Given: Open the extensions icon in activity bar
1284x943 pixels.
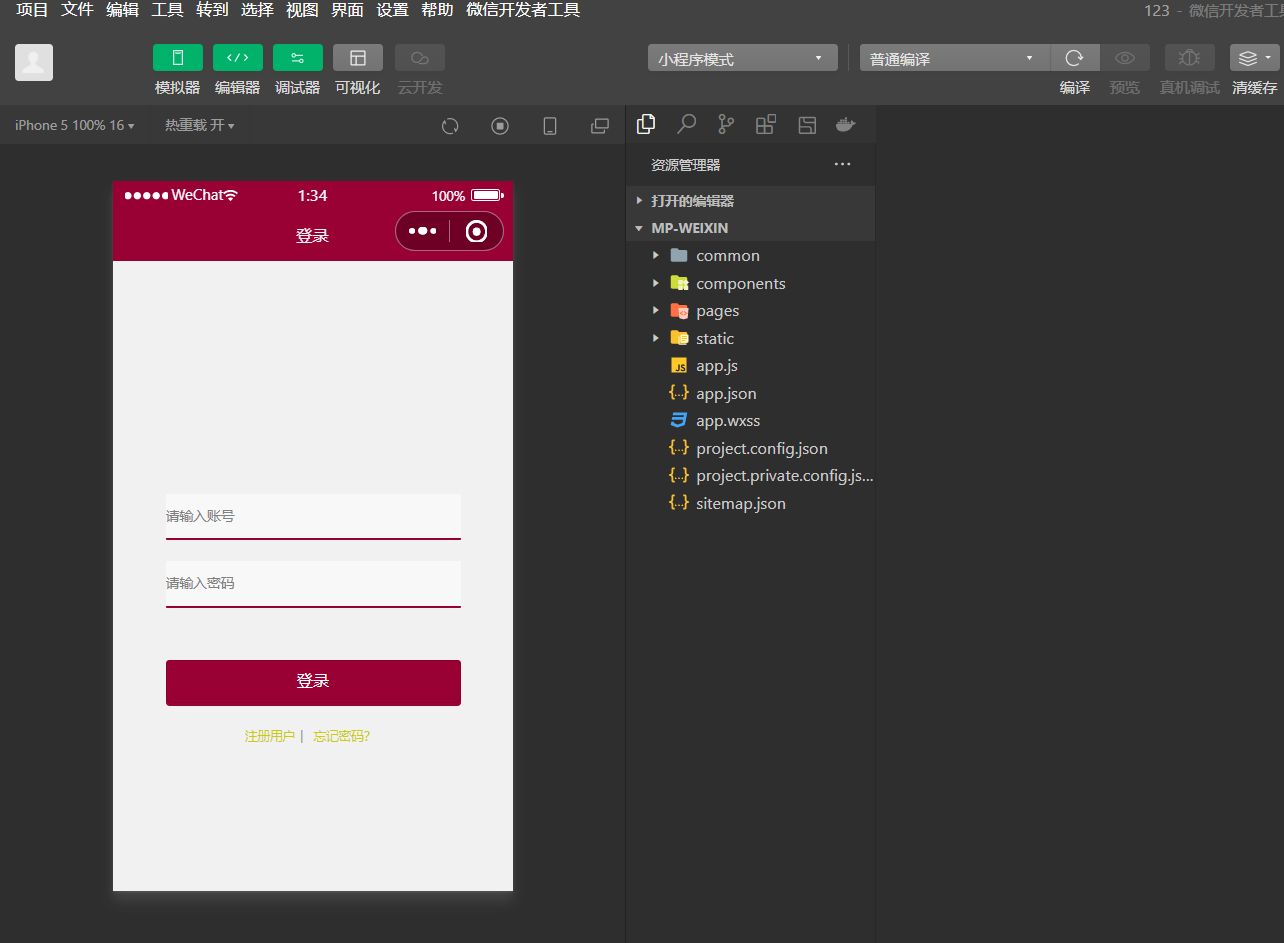Looking at the screenshot, I should pos(766,124).
